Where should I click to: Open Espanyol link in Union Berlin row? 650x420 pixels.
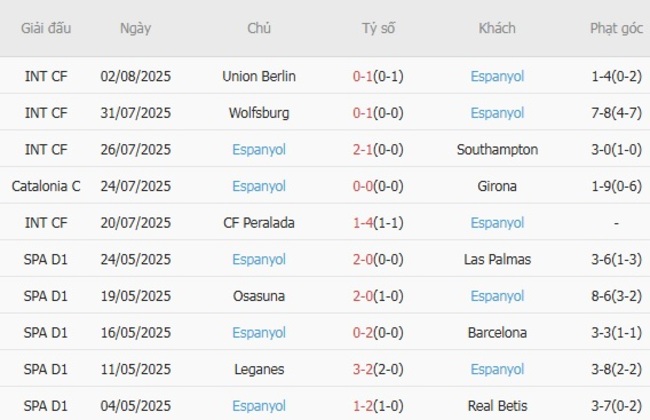[497, 76]
